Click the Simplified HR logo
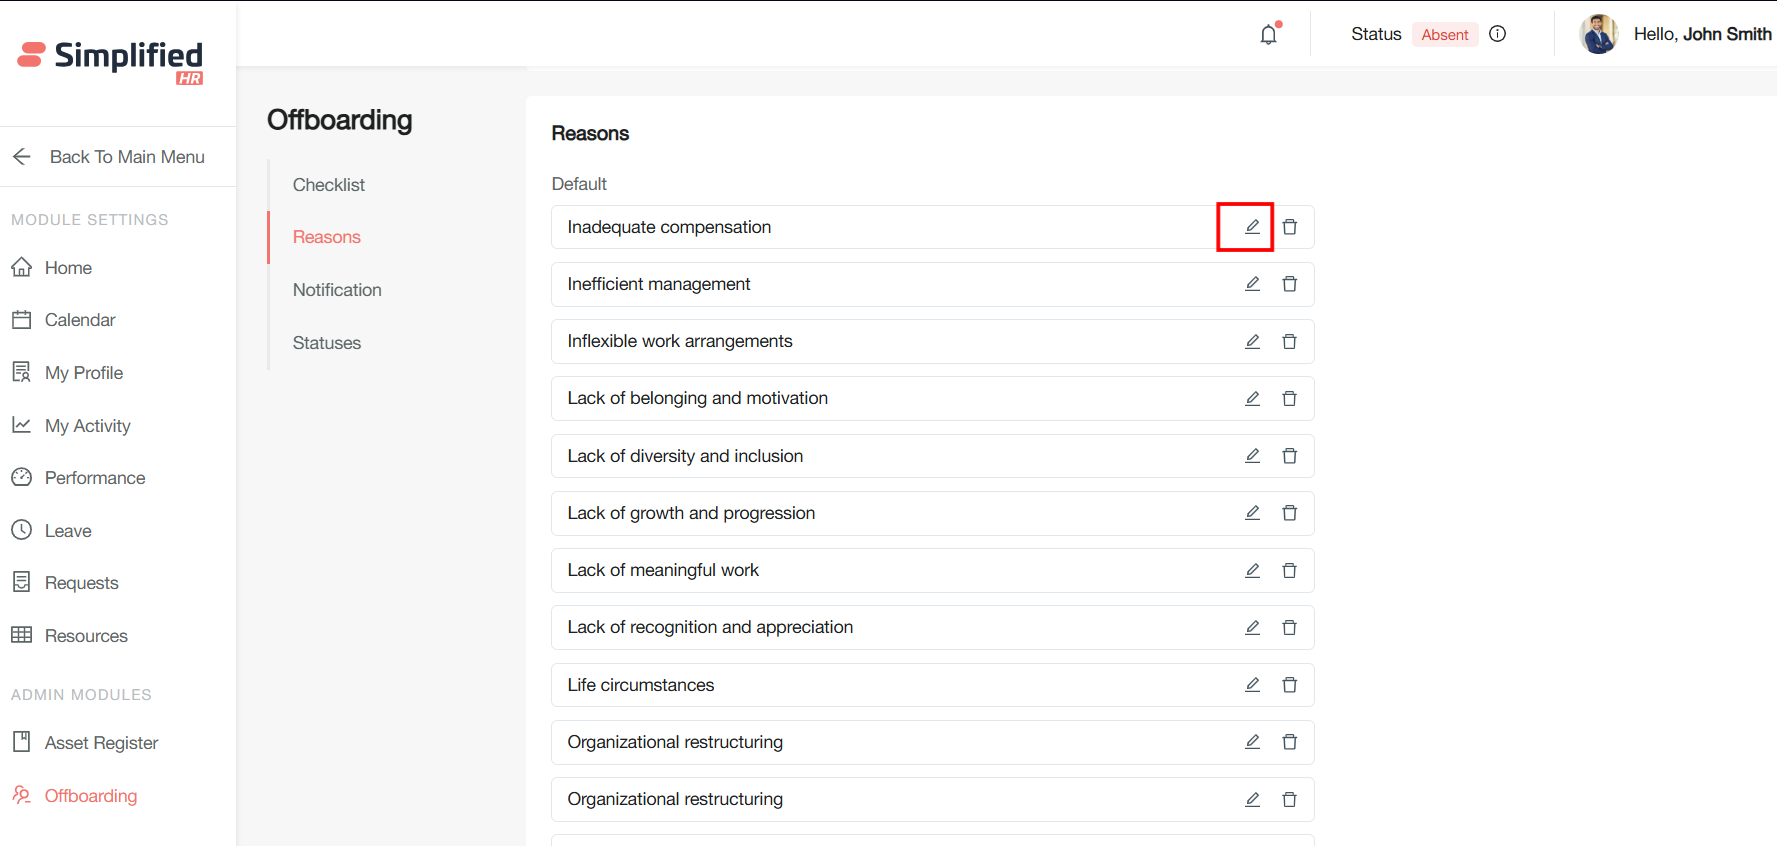This screenshot has height=846, width=1777. click(110, 60)
